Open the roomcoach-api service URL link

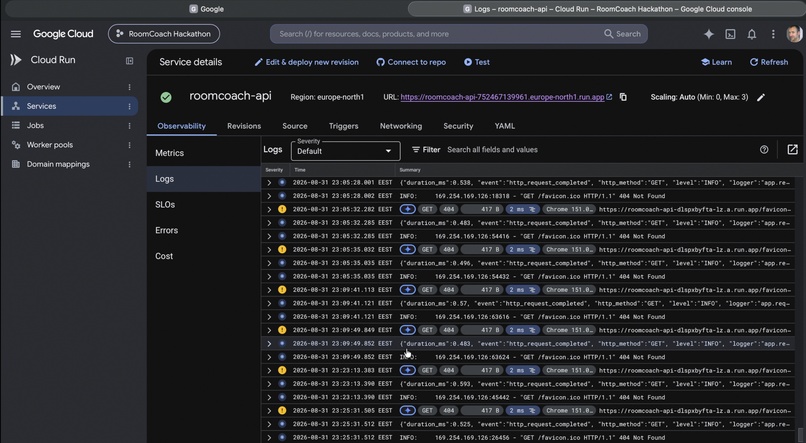click(x=502, y=97)
